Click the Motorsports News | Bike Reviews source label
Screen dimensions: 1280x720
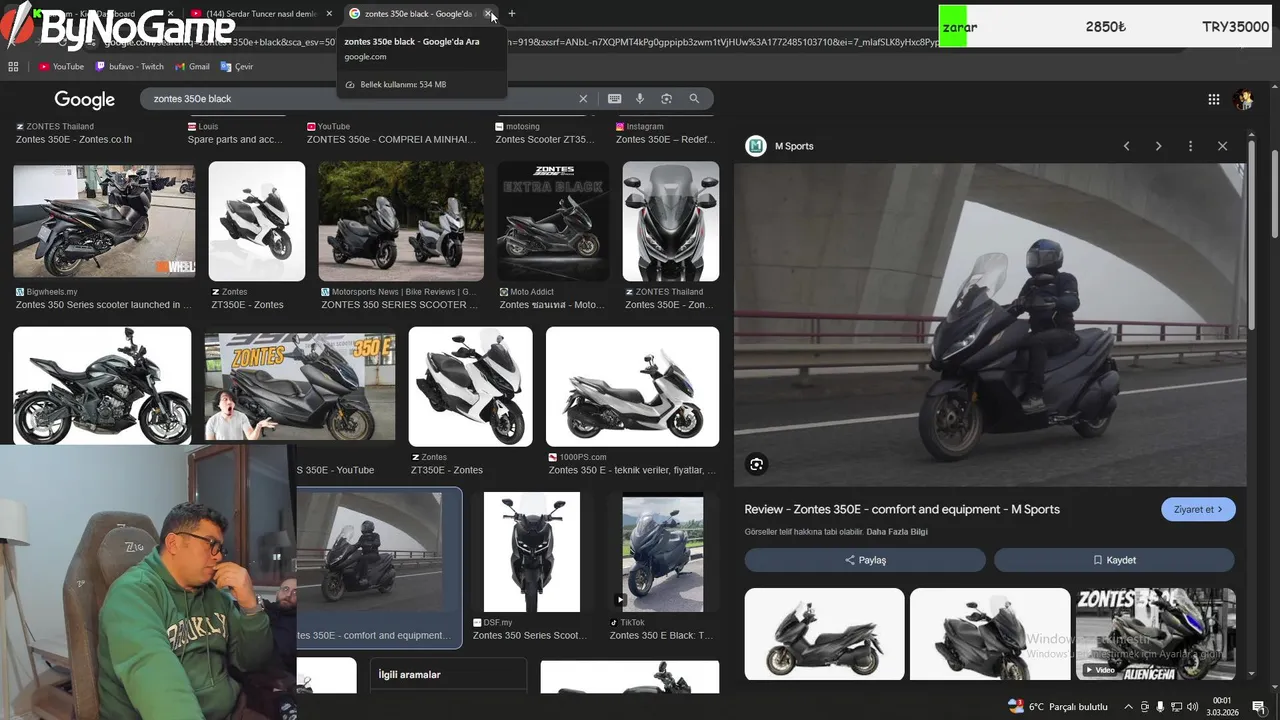tap(403, 292)
